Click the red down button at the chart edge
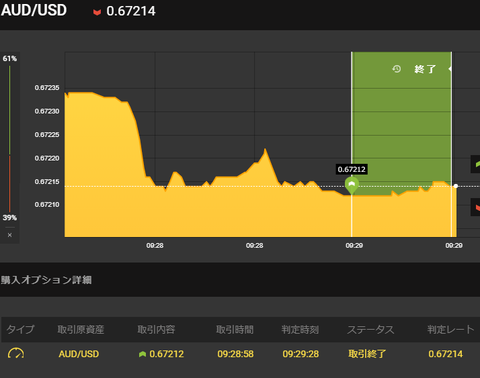Screen dimensions: 480x378 tap(475, 207)
